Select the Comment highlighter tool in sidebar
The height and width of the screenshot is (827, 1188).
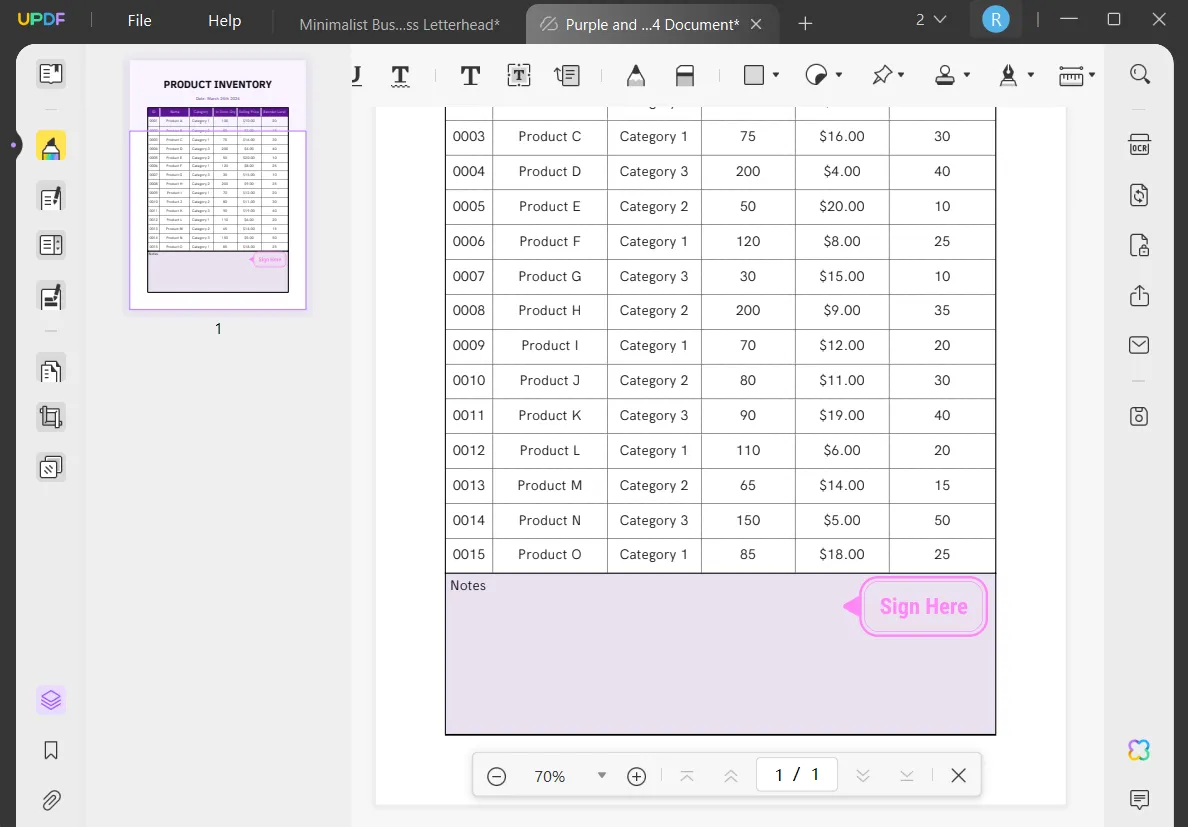pos(51,146)
